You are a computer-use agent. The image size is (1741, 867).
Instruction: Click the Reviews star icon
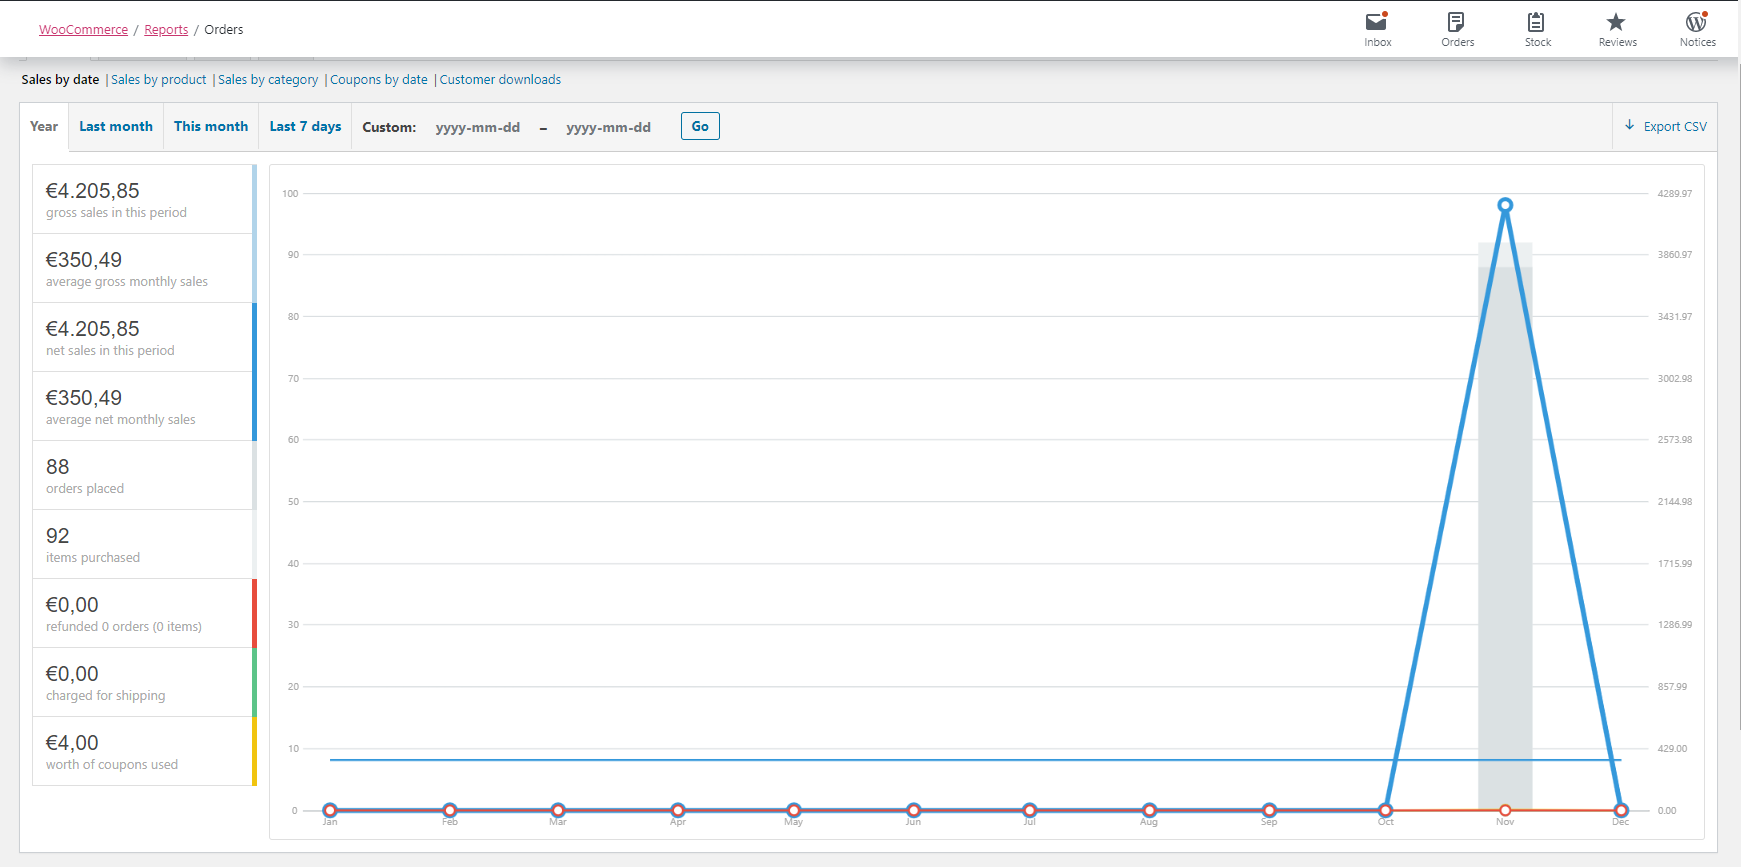1616,22
